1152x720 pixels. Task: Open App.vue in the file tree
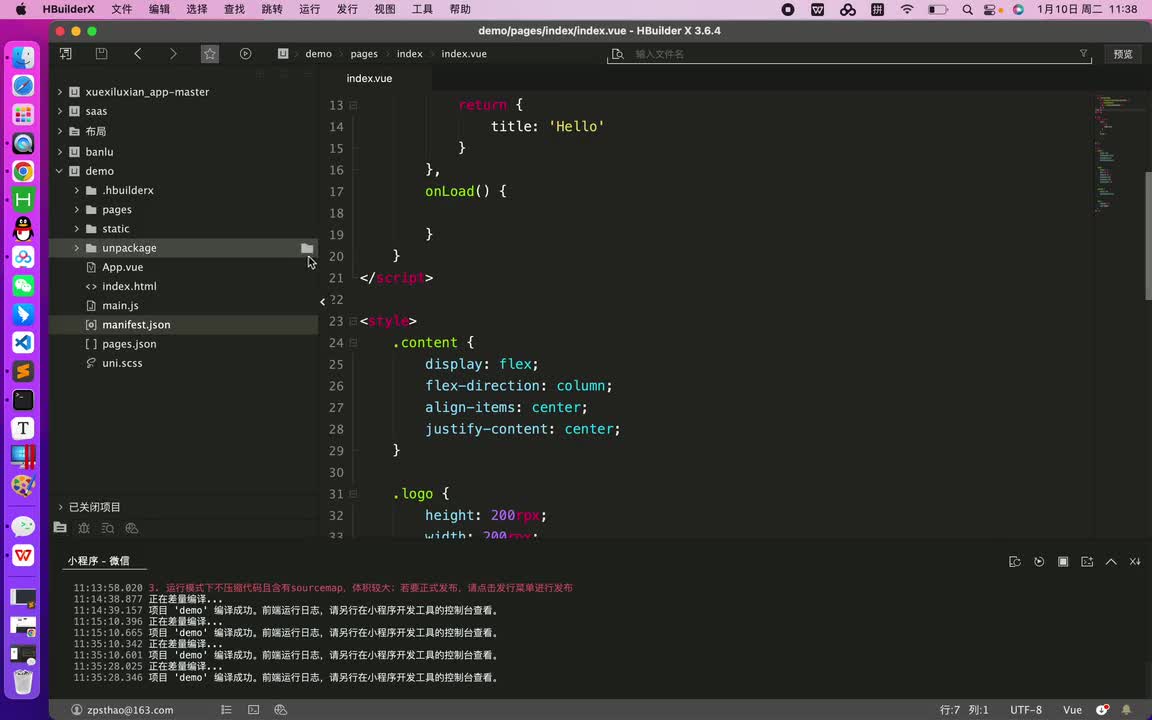(122, 267)
